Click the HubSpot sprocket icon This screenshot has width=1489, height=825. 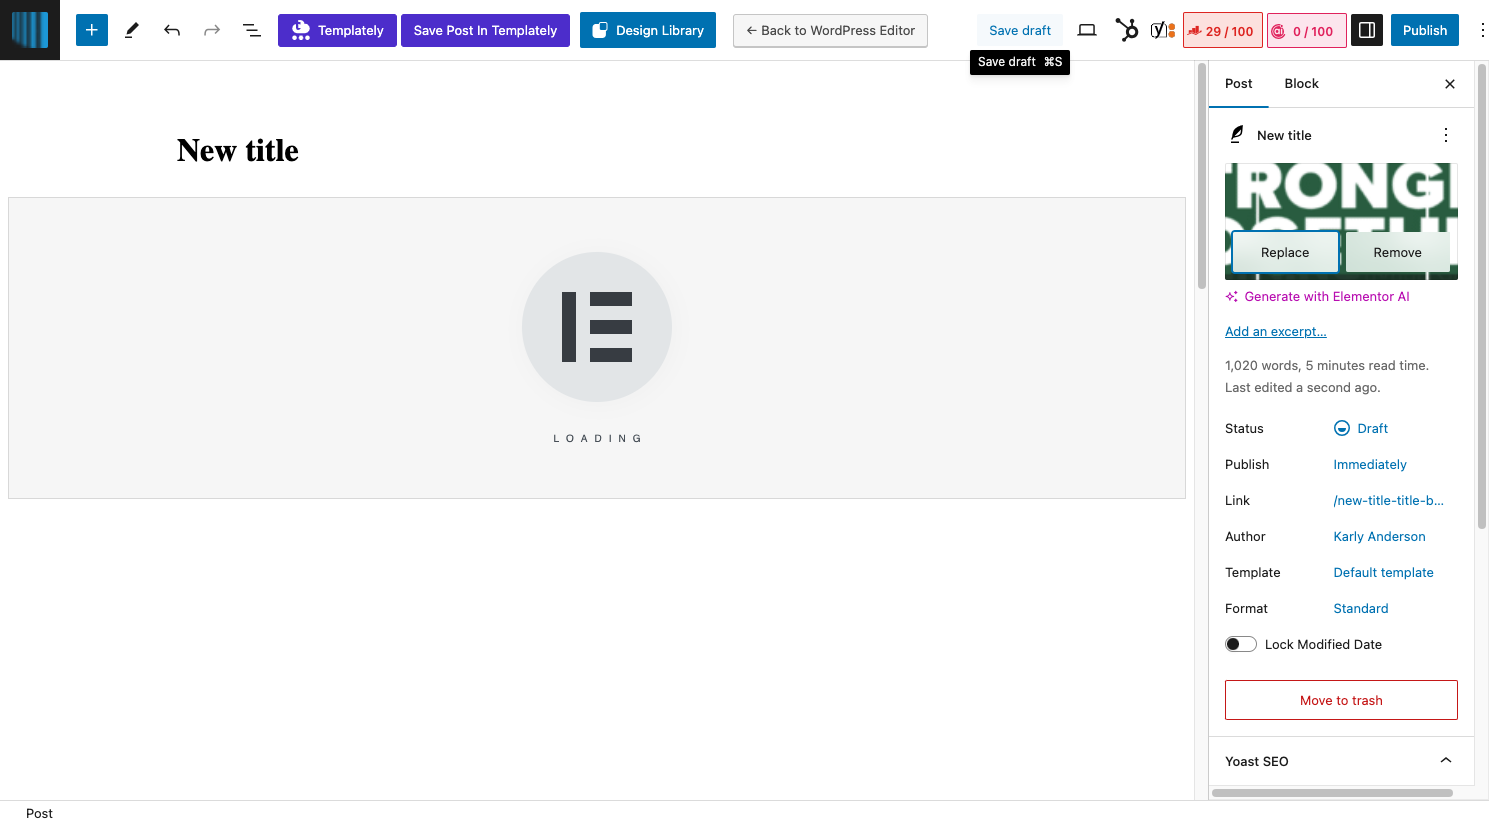[1127, 30]
